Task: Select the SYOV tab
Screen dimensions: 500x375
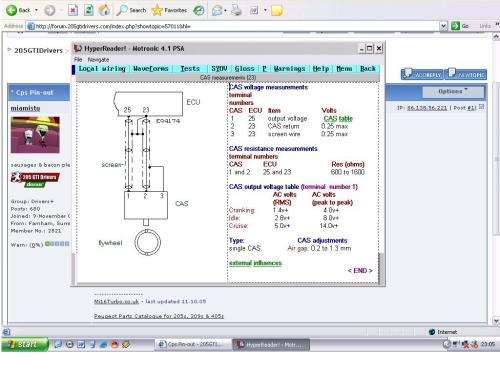Action: (x=219, y=69)
